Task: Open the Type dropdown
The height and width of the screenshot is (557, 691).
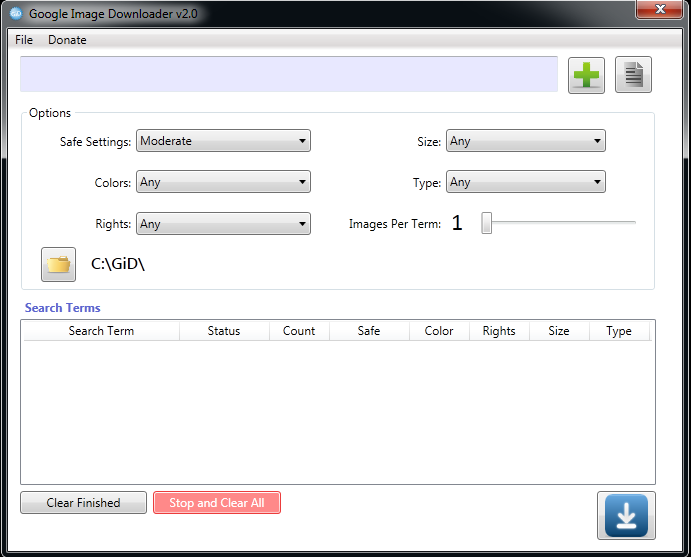Action: click(x=526, y=182)
